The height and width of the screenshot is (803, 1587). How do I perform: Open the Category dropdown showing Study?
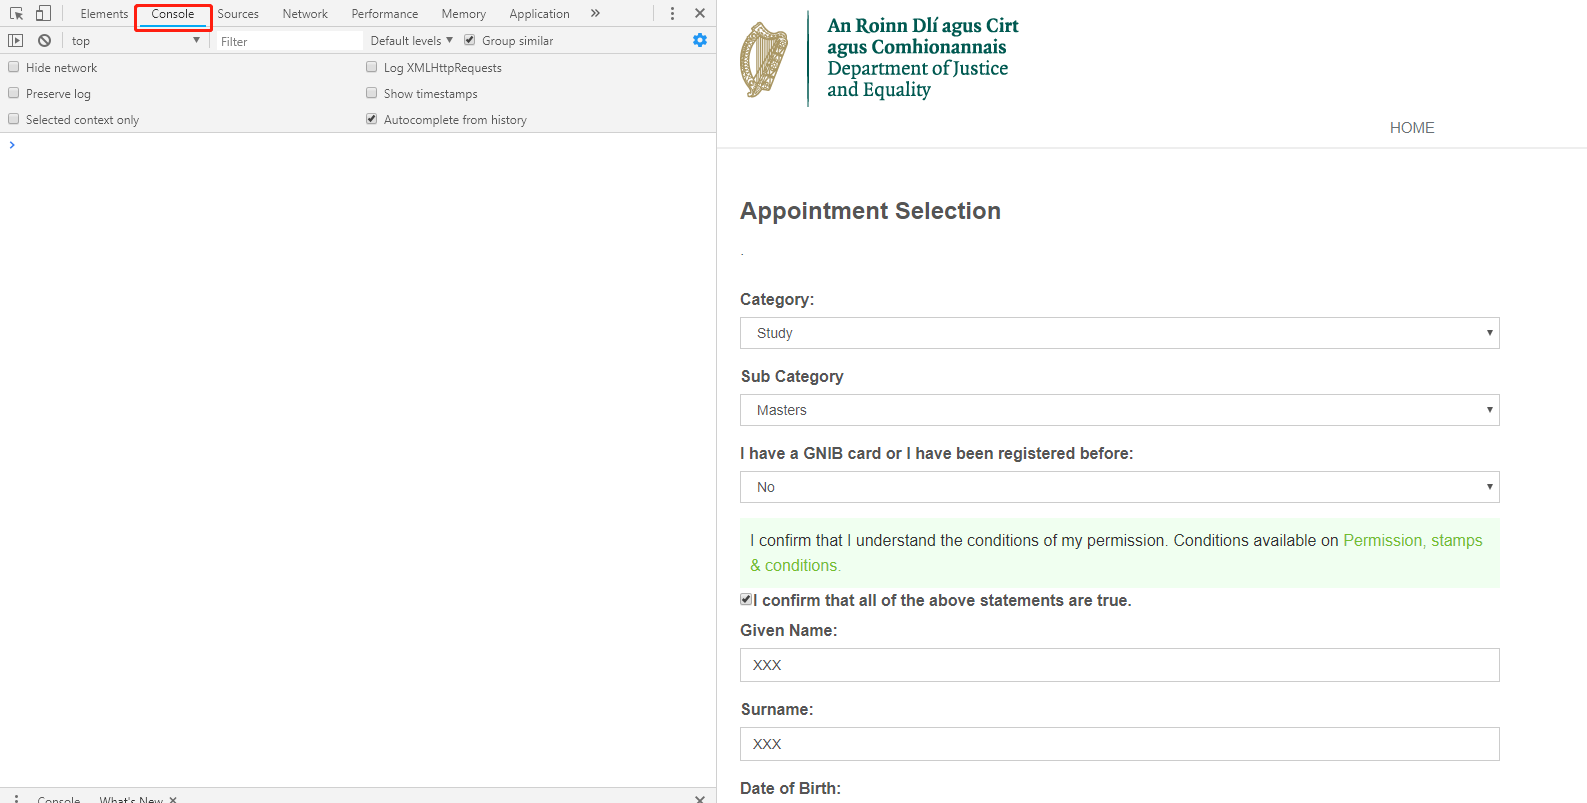(1119, 333)
